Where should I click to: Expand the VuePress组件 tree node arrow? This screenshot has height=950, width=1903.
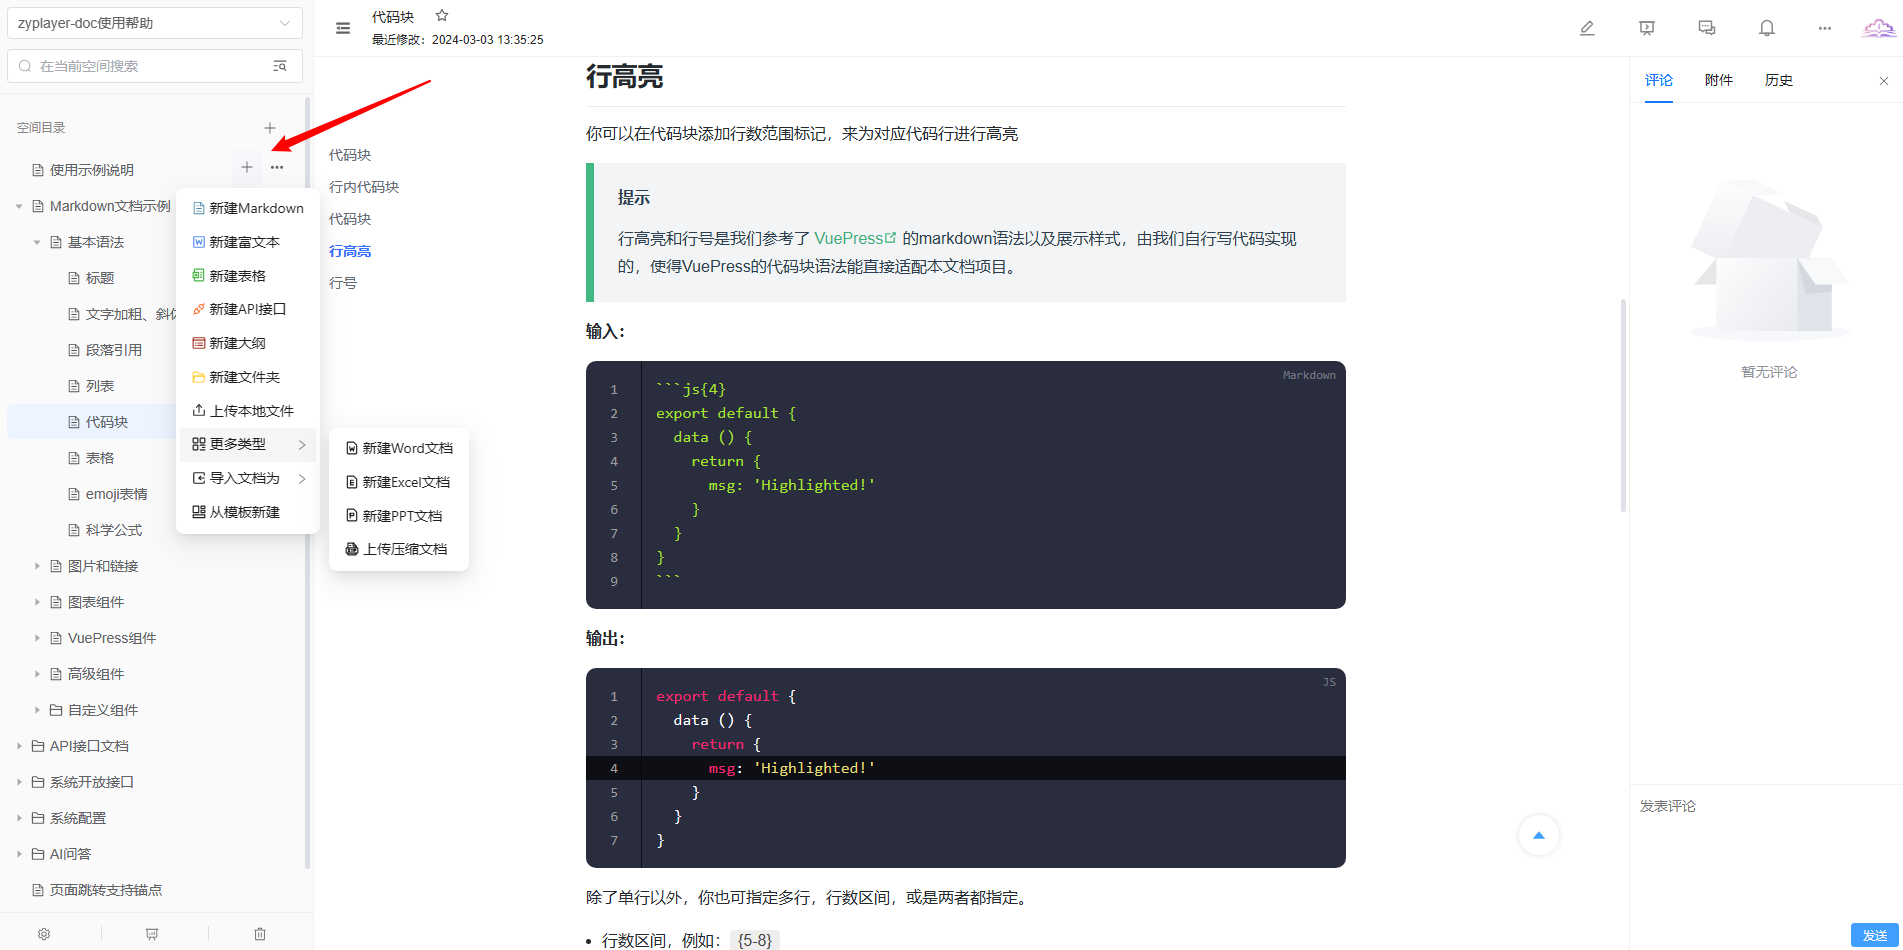pyautogui.click(x=37, y=638)
